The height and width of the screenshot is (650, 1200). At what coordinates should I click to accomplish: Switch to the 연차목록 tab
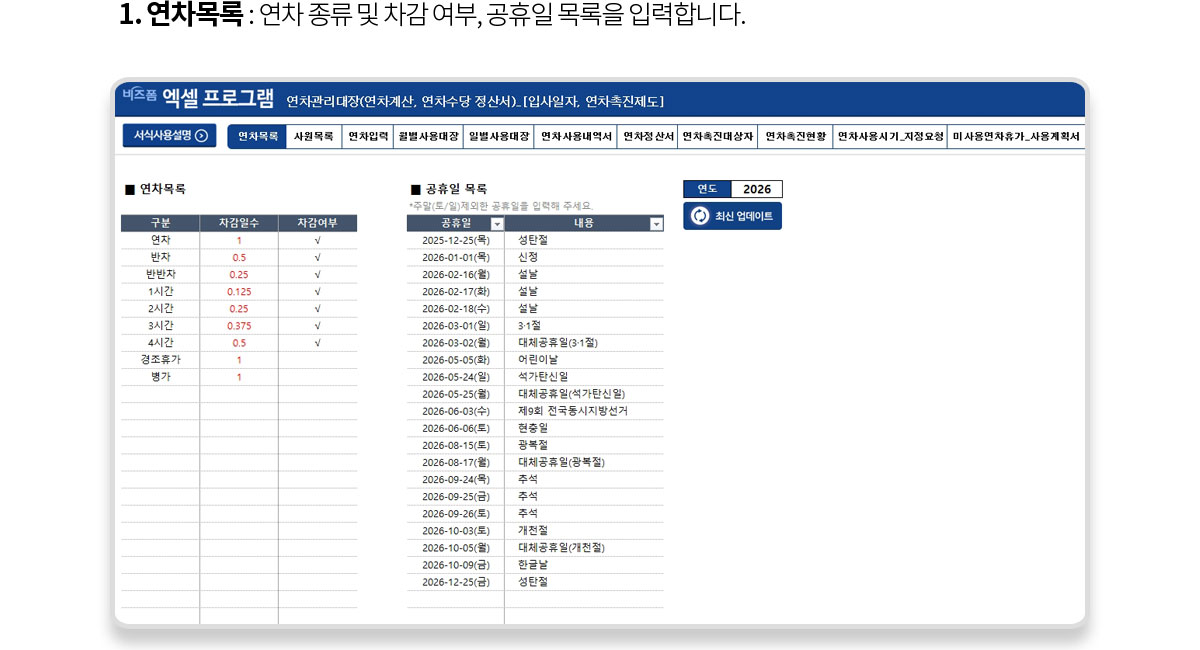pos(257,137)
